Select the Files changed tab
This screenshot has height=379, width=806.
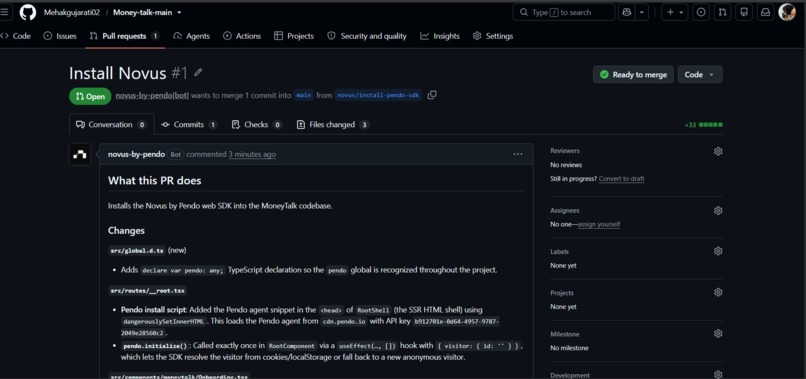[333, 124]
